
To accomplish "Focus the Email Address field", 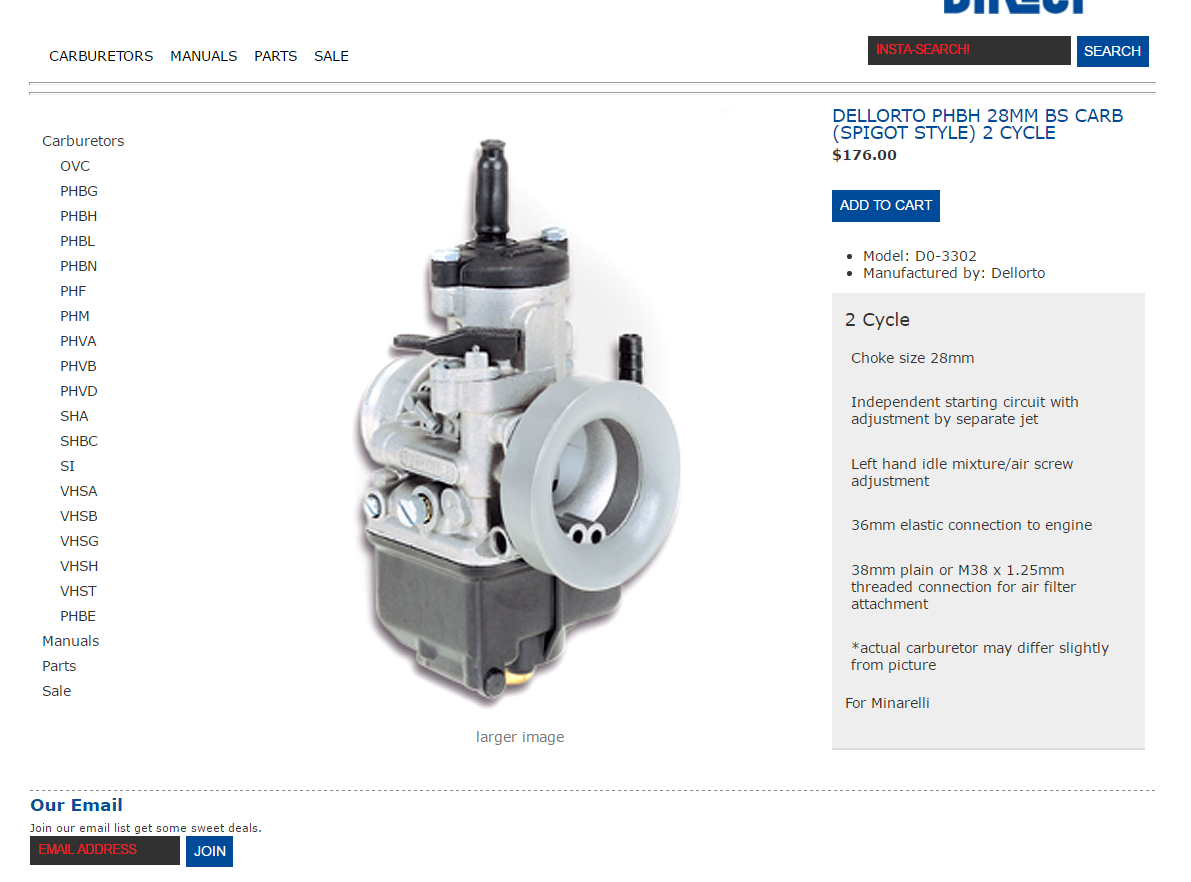I will tap(105, 851).
